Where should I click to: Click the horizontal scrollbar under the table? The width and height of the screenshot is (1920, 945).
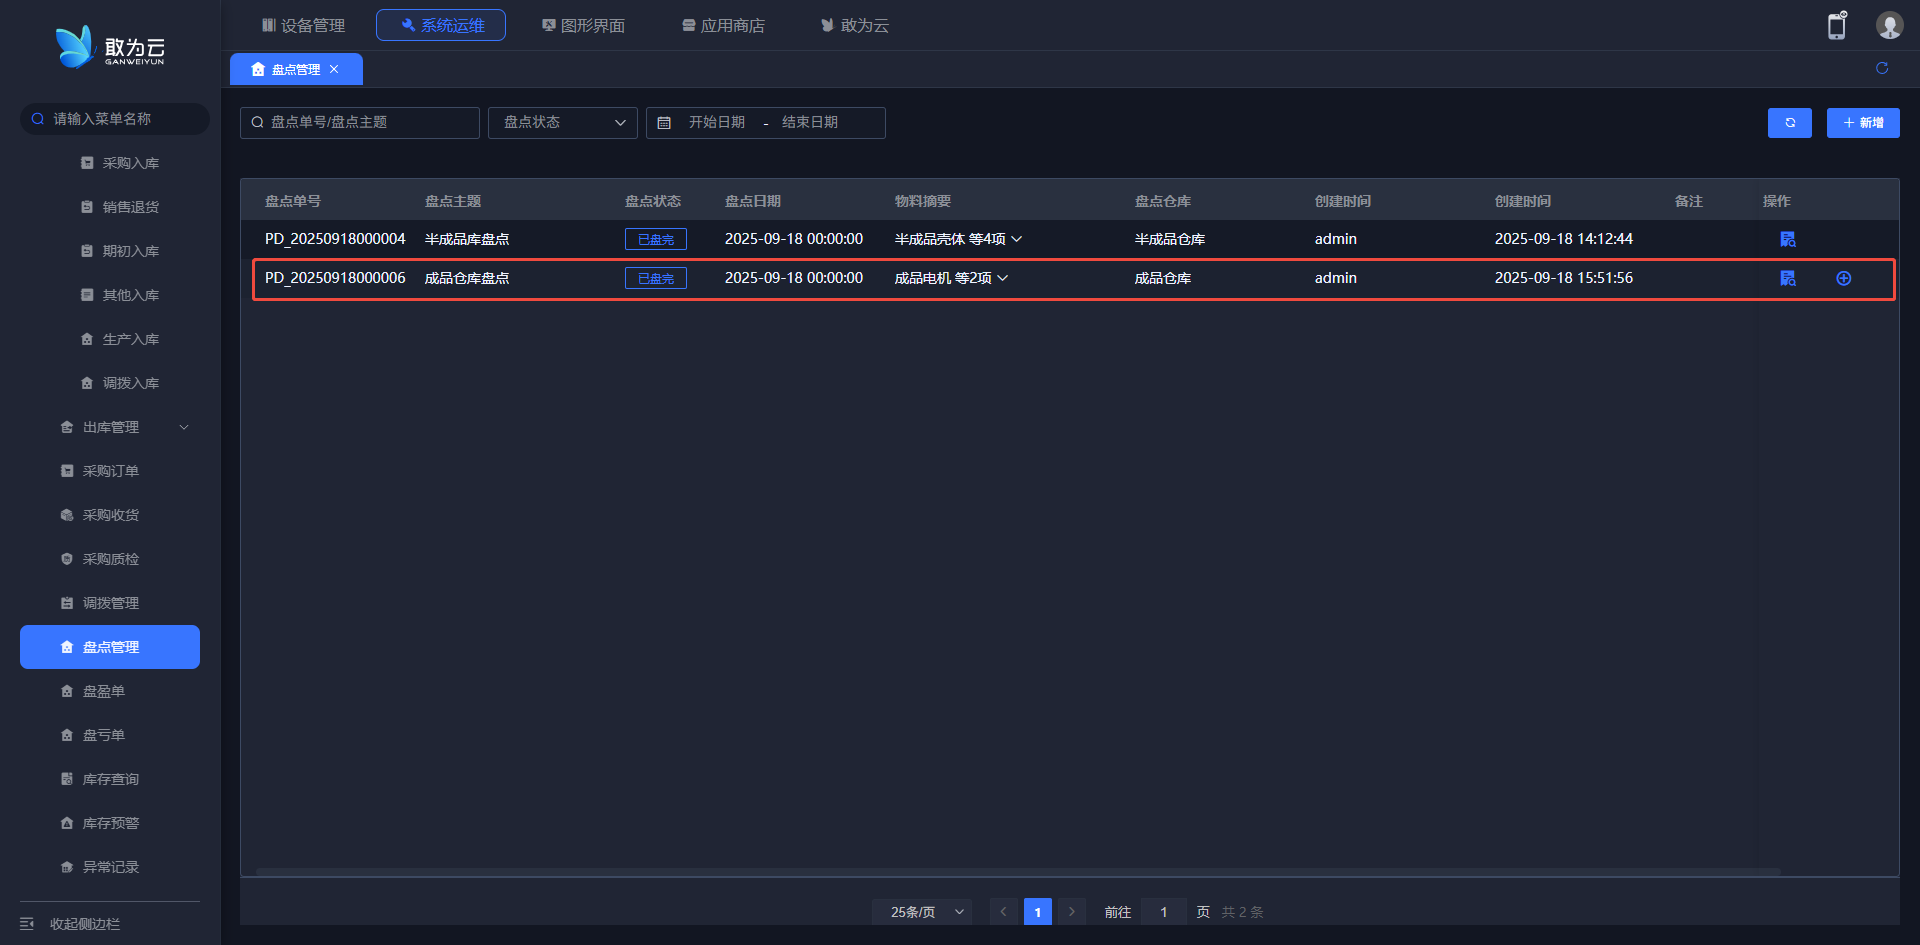pyautogui.click(x=1018, y=872)
